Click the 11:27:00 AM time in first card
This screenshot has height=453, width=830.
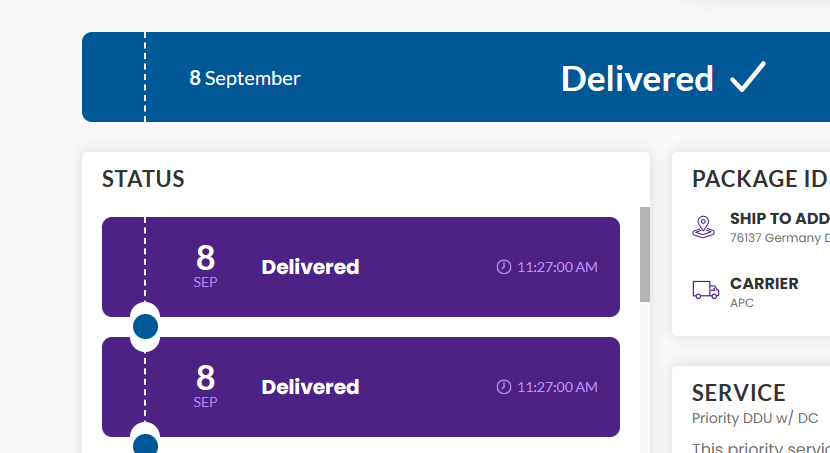557,267
